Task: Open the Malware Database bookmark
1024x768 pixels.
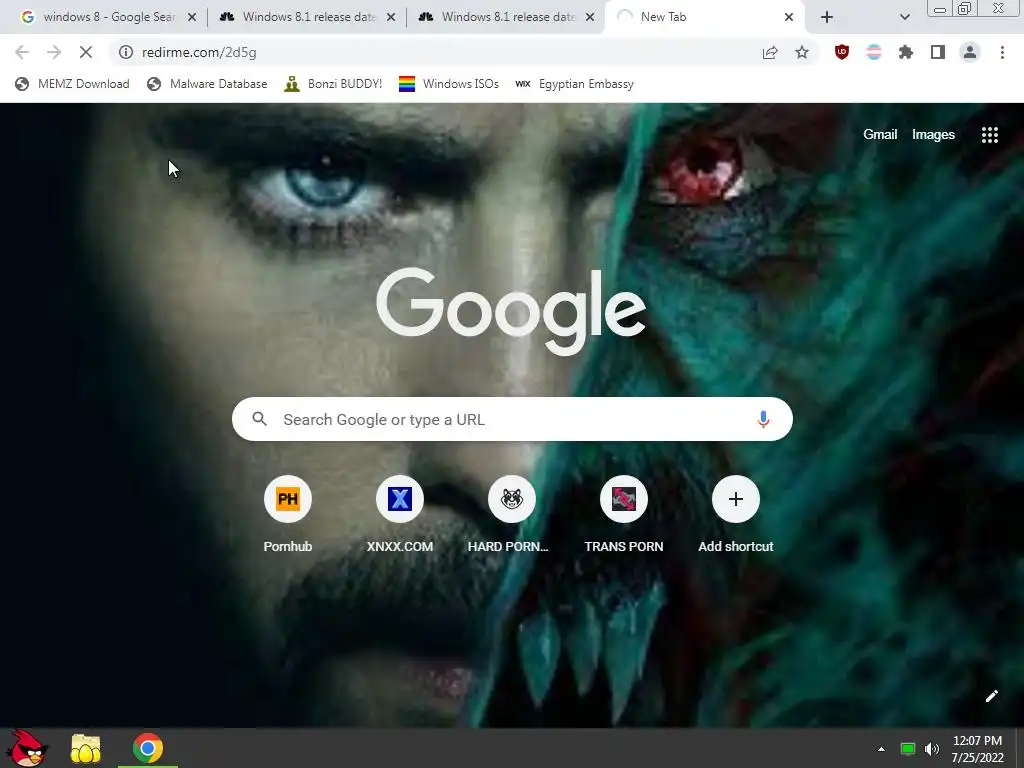Action: click(x=207, y=84)
